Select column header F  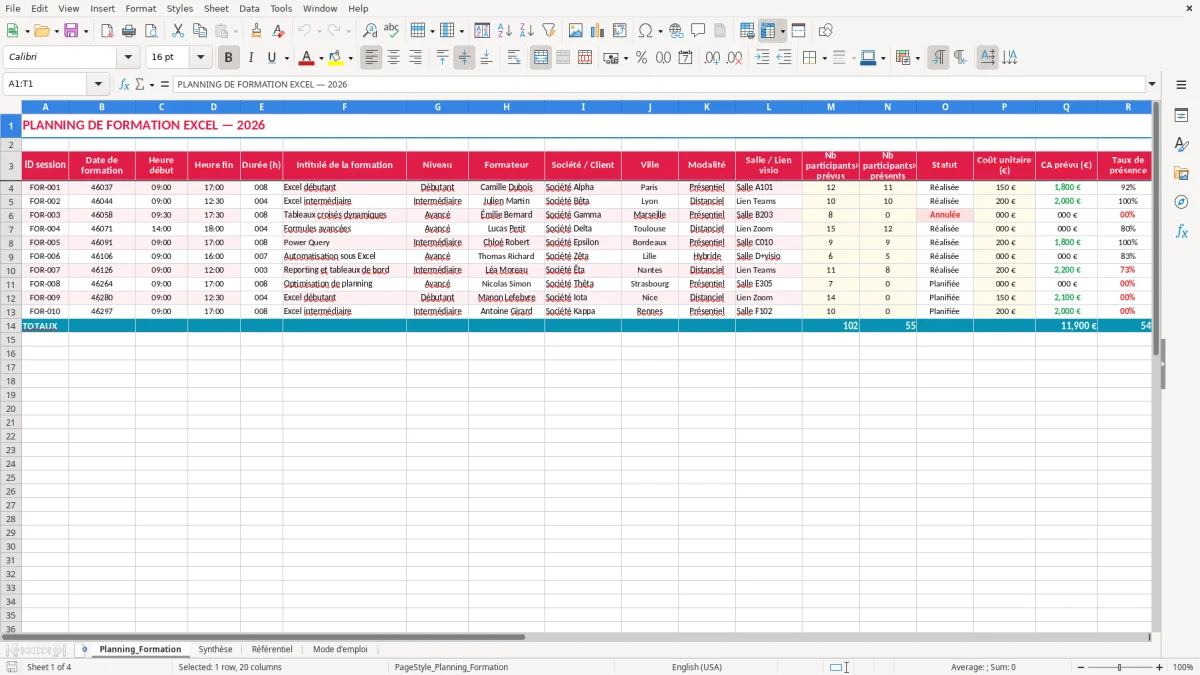[345, 106]
